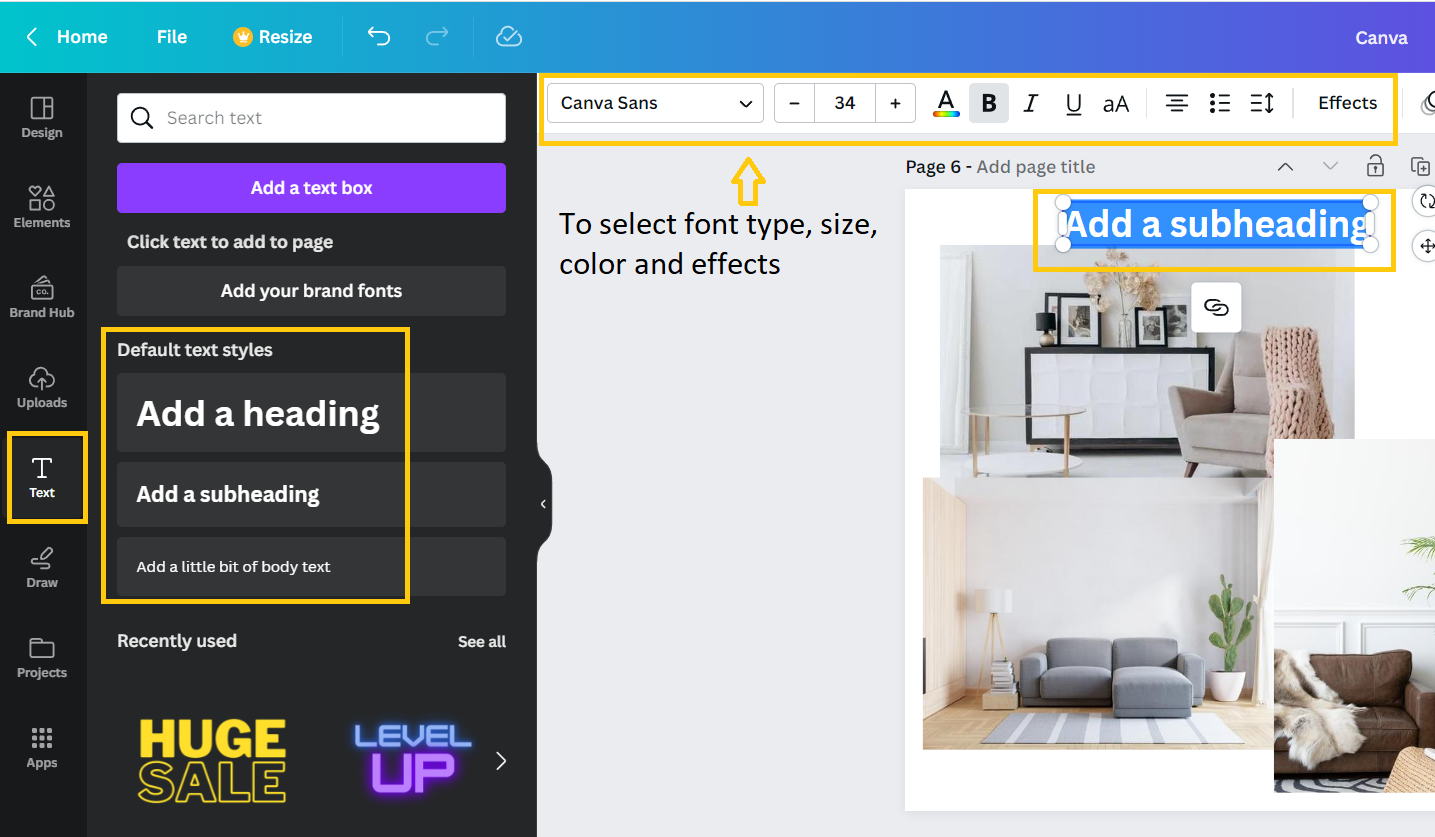1435x837 pixels.
Task: Toggle uppercase text (aA)
Action: pyautogui.click(x=1116, y=103)
